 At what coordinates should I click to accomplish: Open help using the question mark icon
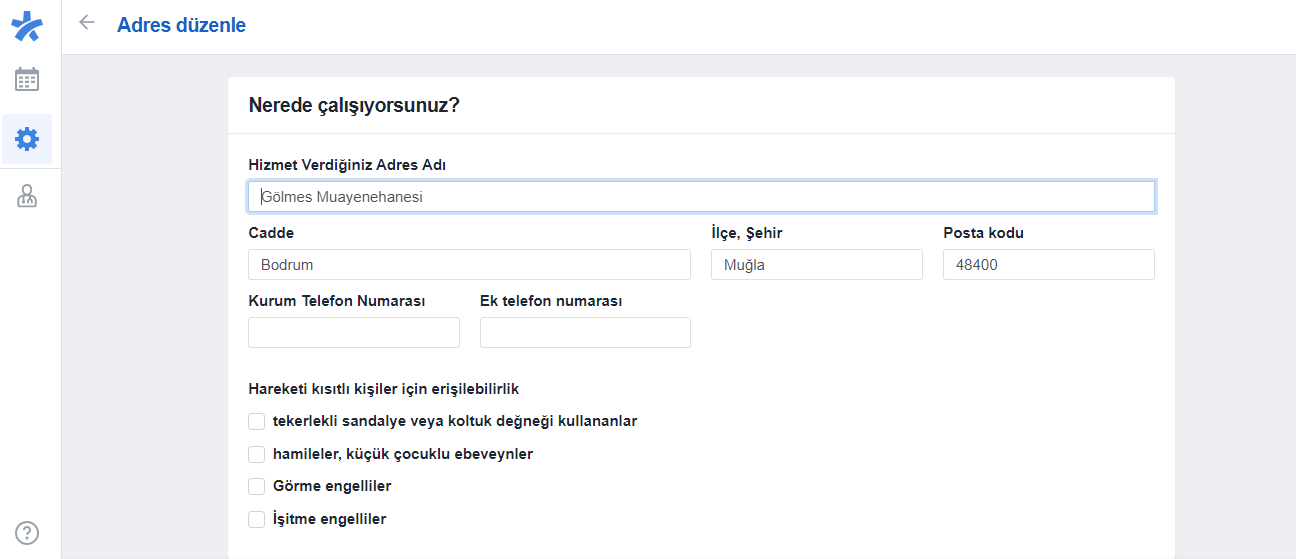click(x=27, y=532)
